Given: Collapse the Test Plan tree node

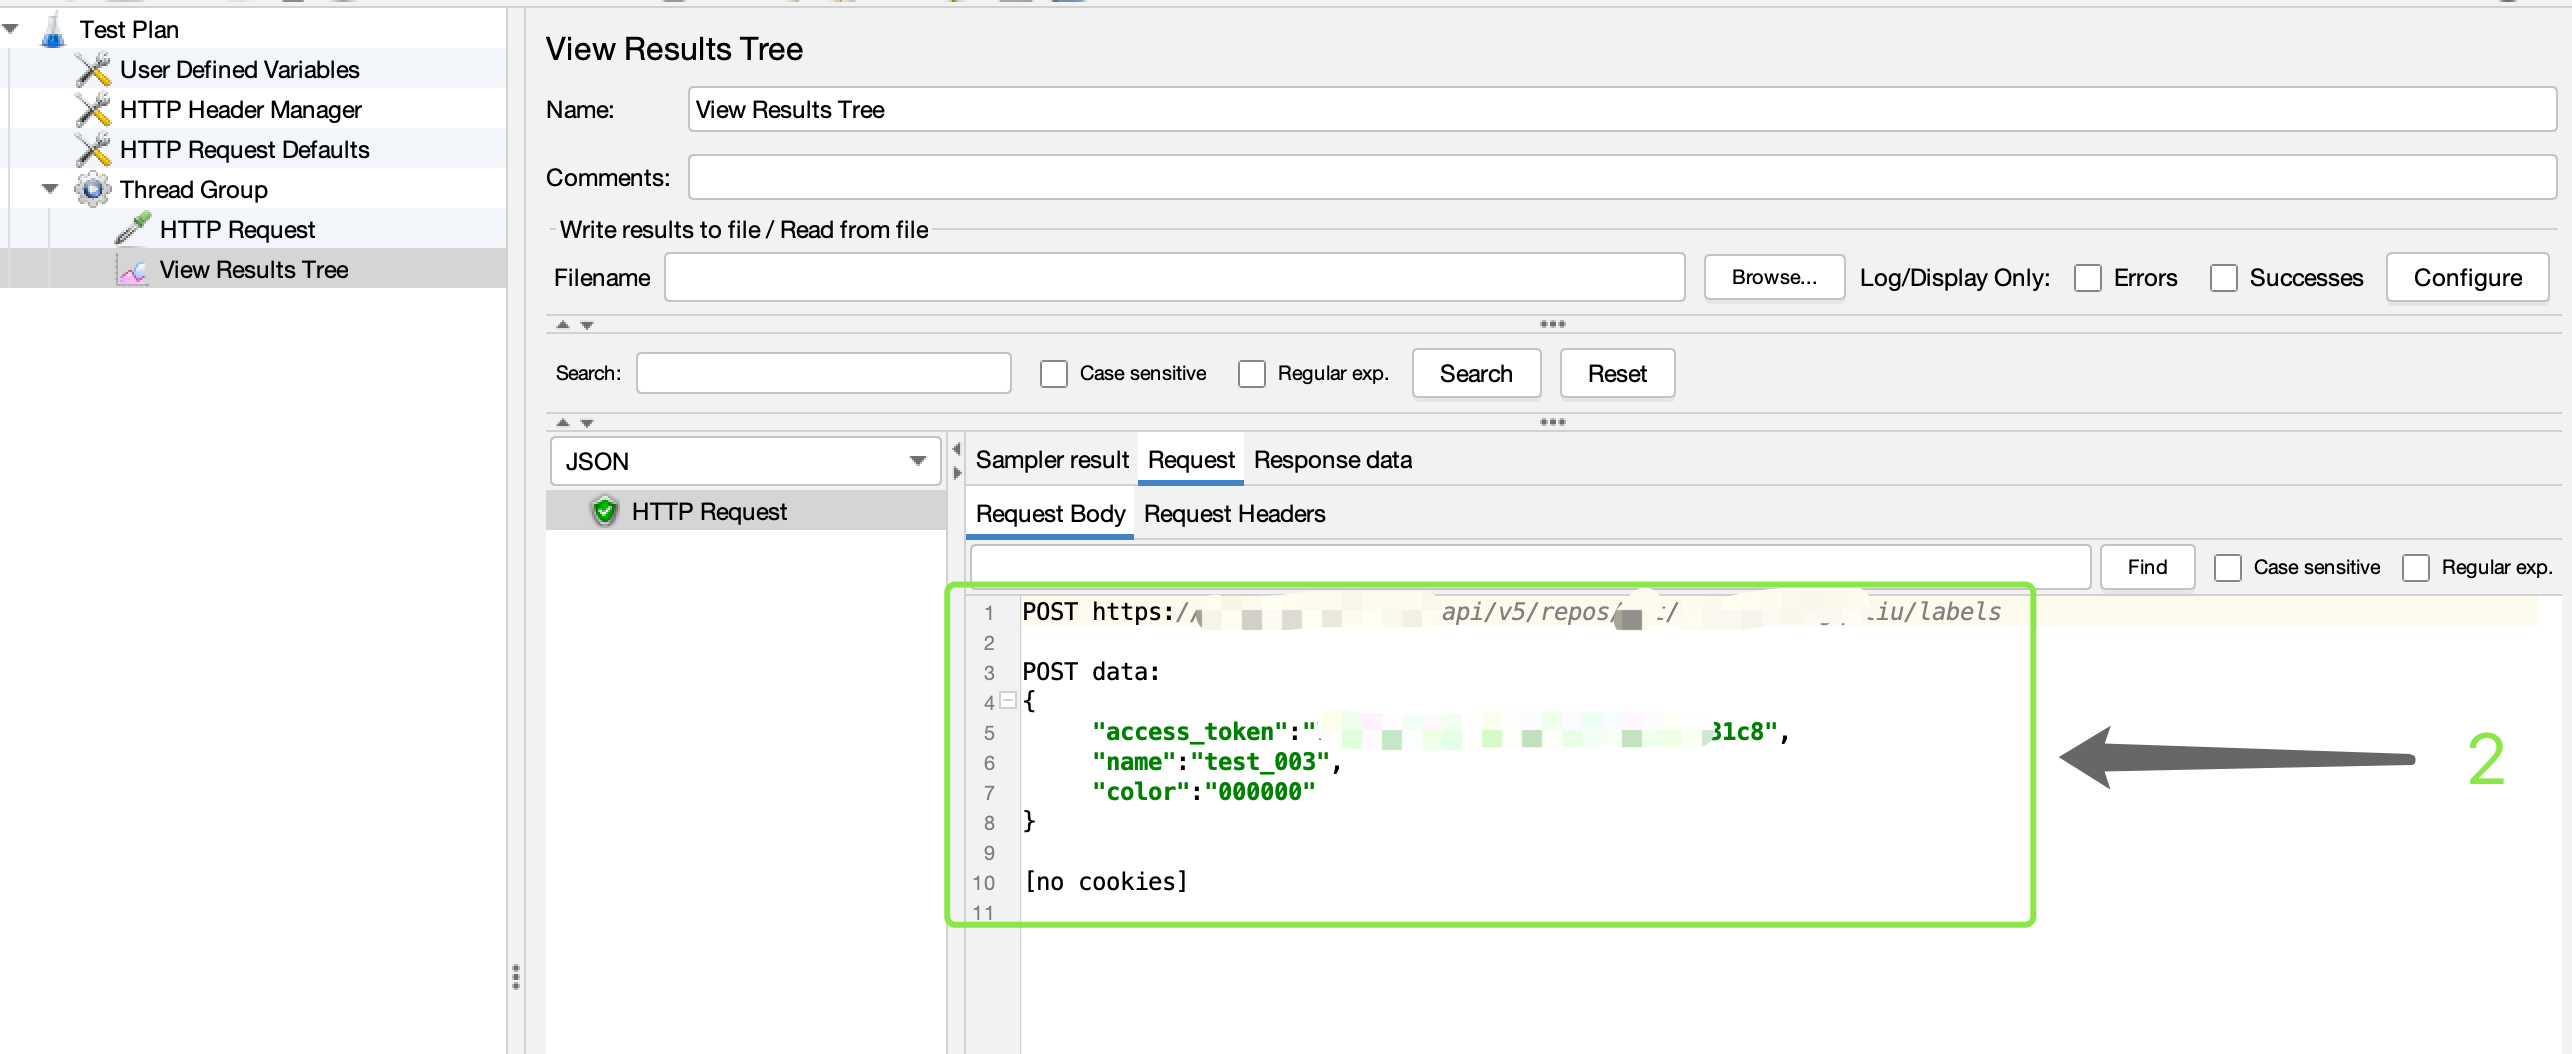Looking at the screenshot, I should (11, 29).
